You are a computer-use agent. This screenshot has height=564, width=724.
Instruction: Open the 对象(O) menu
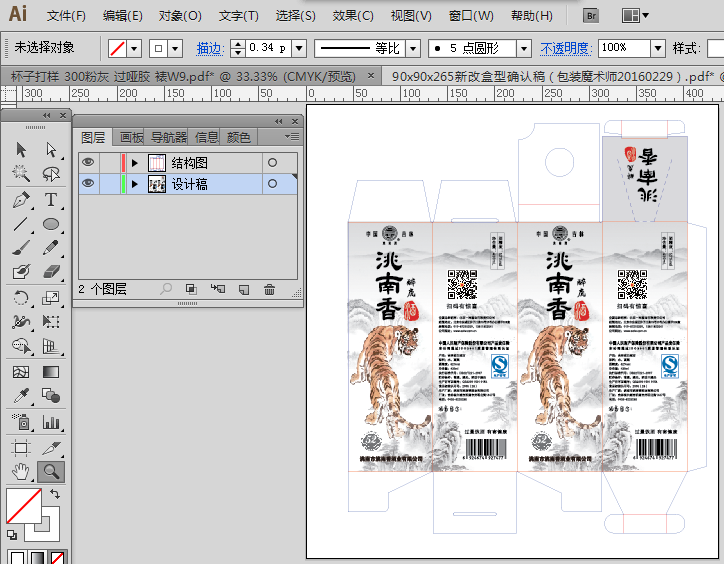[x=180, y=16]
